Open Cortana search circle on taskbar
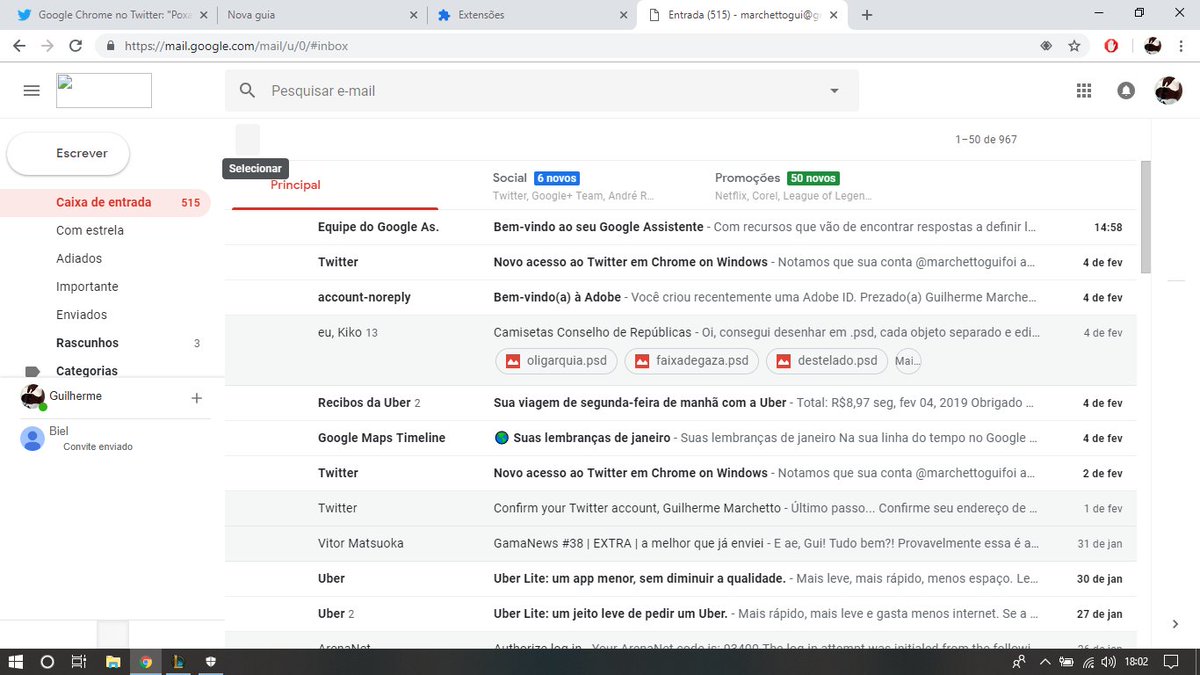 (47, 662)
